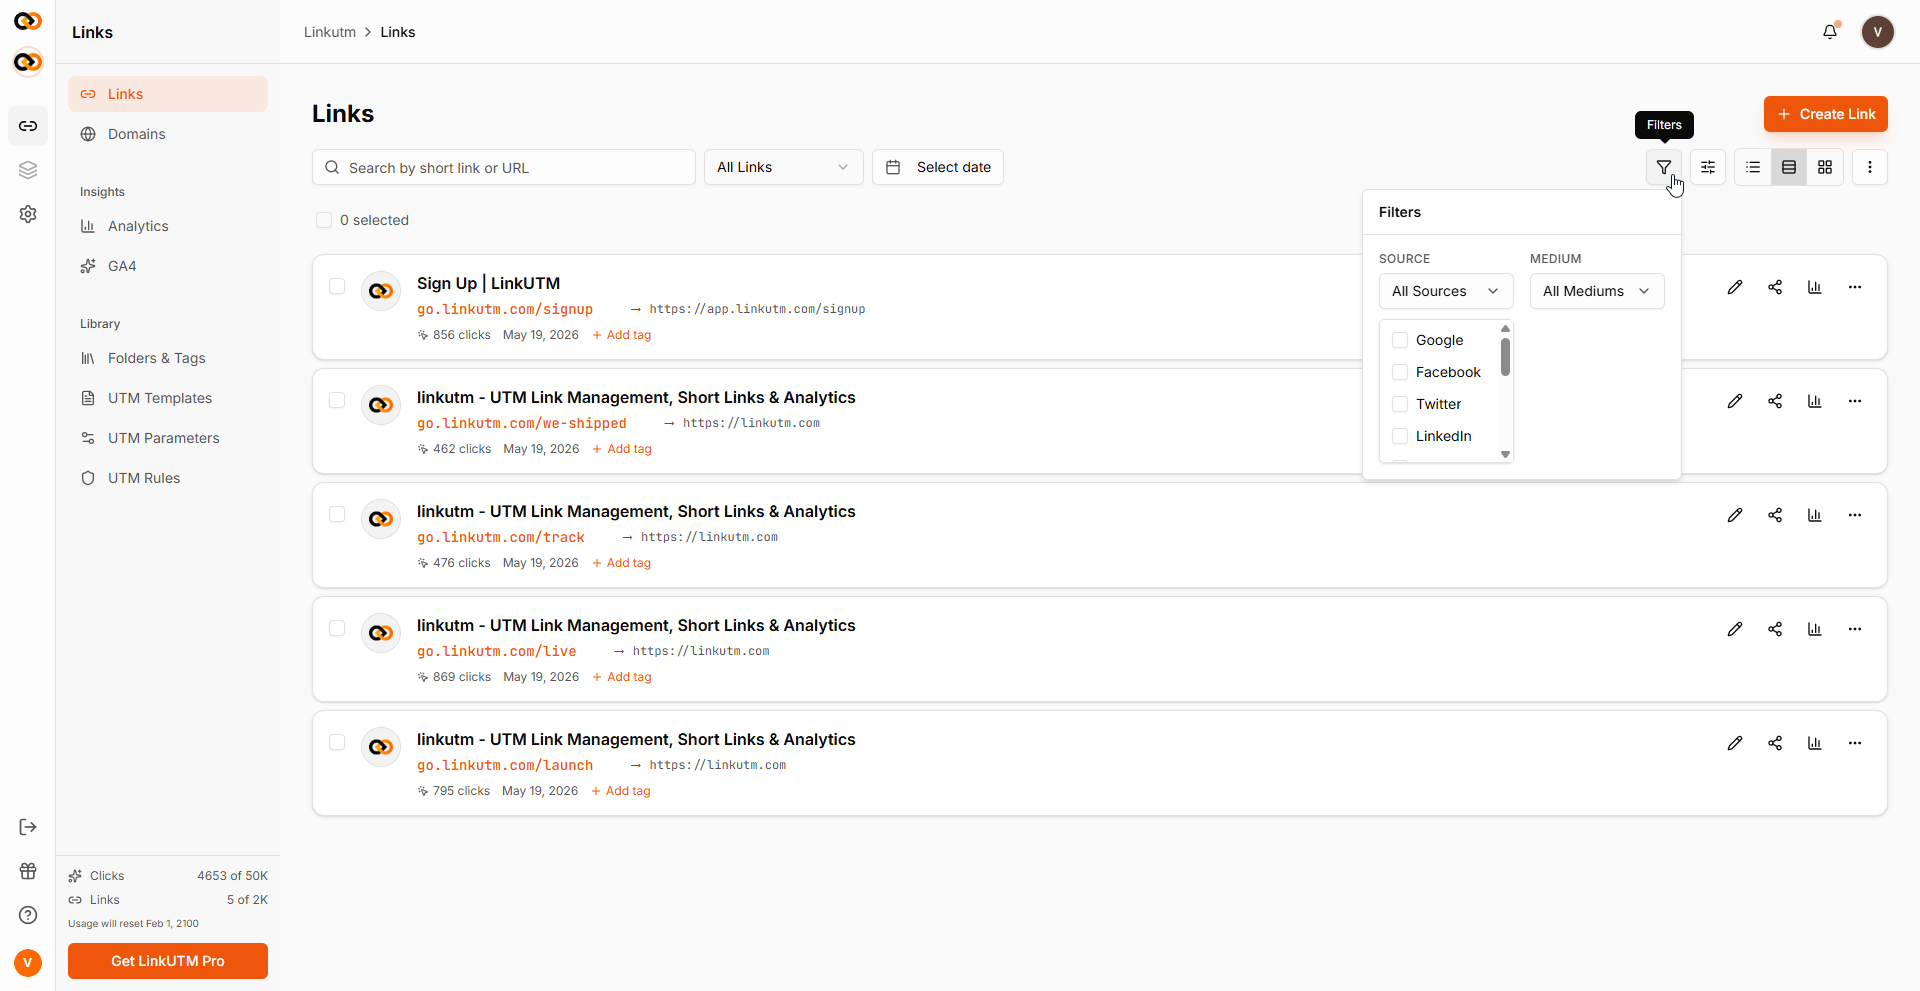
Task: Click the layers stack icon in left rail
Action: tap(28, 170)
